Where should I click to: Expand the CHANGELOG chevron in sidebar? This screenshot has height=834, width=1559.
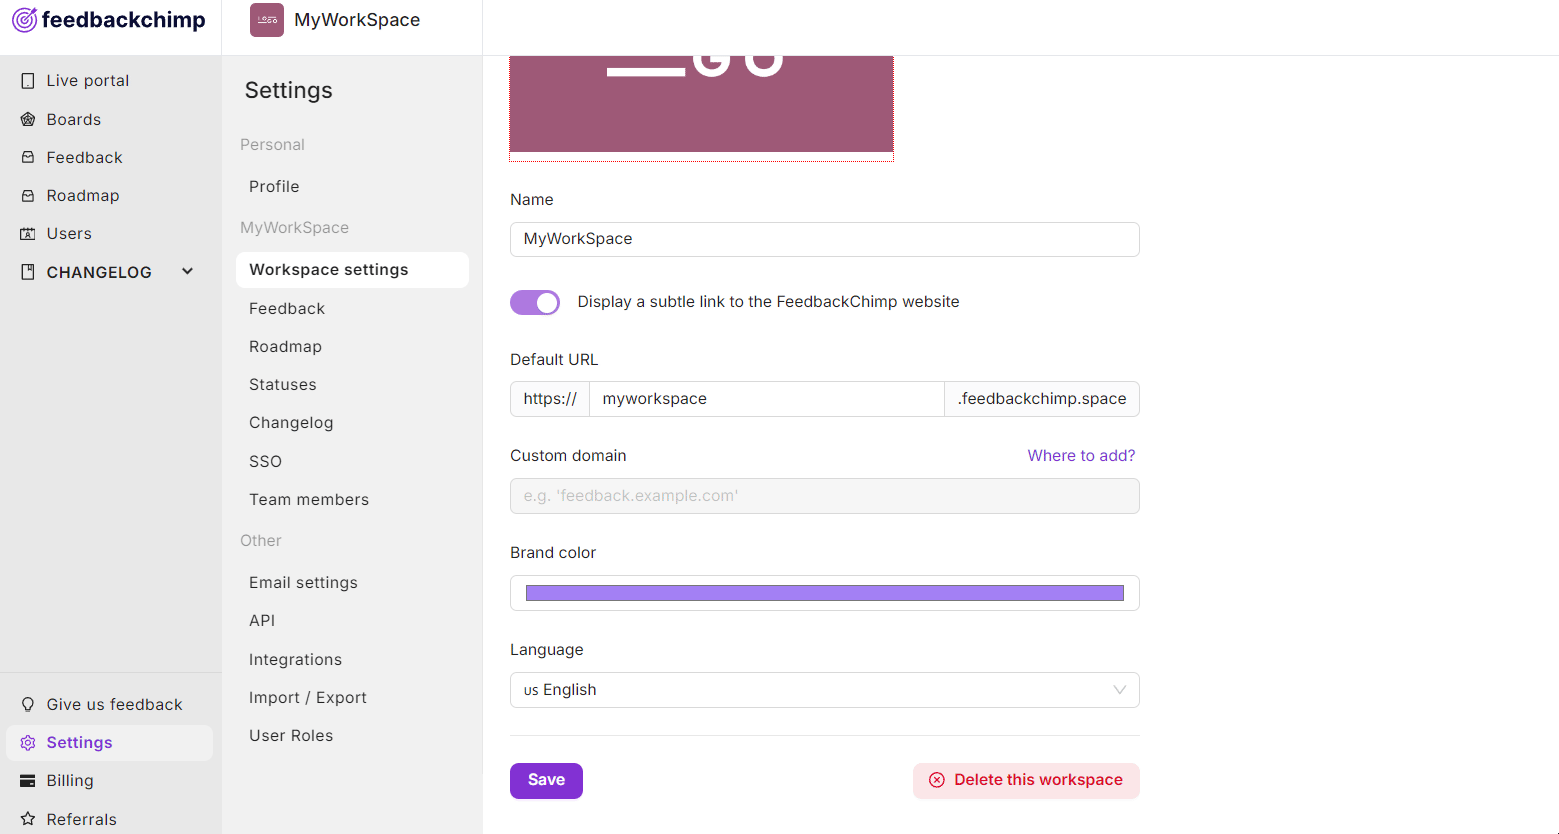pos(187,272)
